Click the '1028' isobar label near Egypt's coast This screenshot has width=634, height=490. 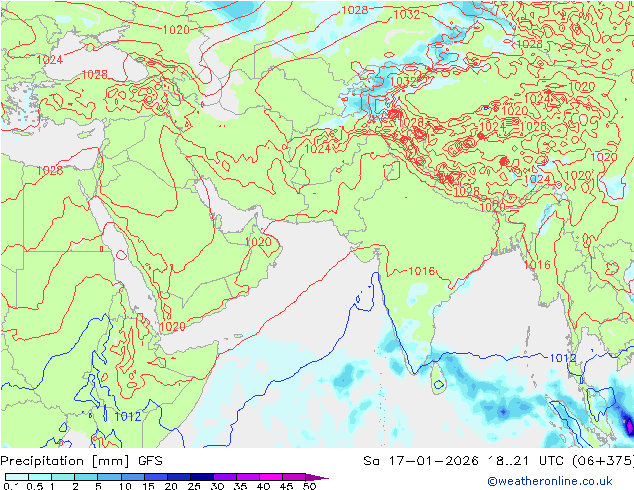[x=50, y=170]
